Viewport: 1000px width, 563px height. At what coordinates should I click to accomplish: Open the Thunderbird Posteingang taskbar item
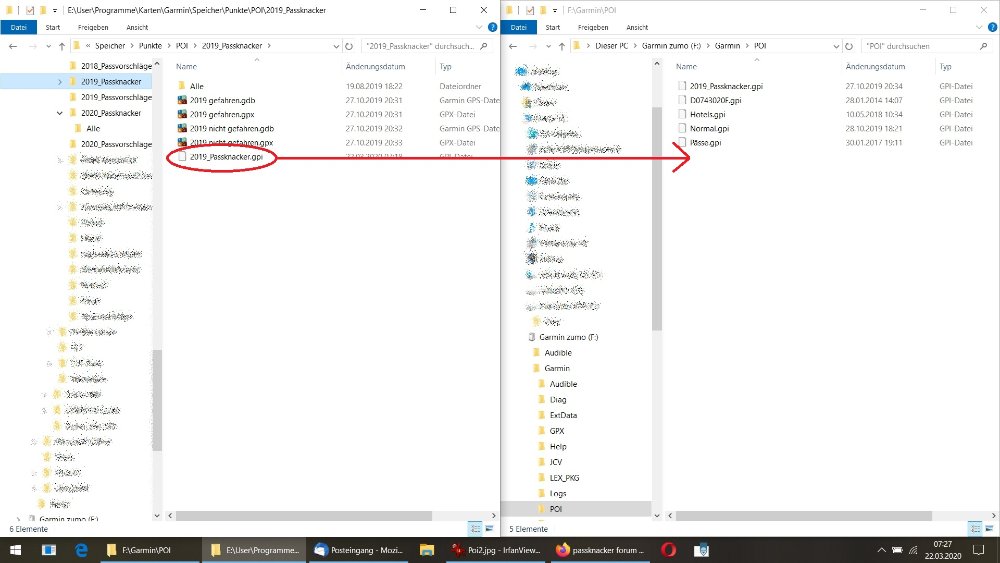[358, 549]
